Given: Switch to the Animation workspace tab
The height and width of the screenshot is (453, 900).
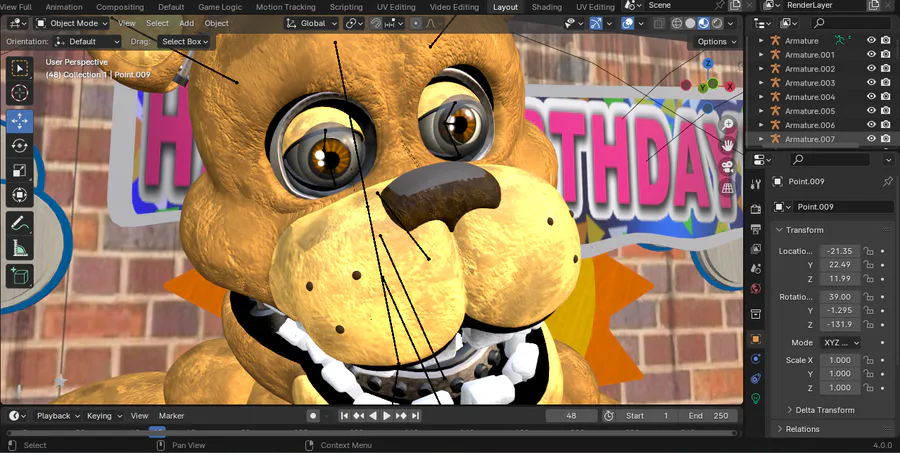Looking at the screenshot, I should click(x=64, y=7).
